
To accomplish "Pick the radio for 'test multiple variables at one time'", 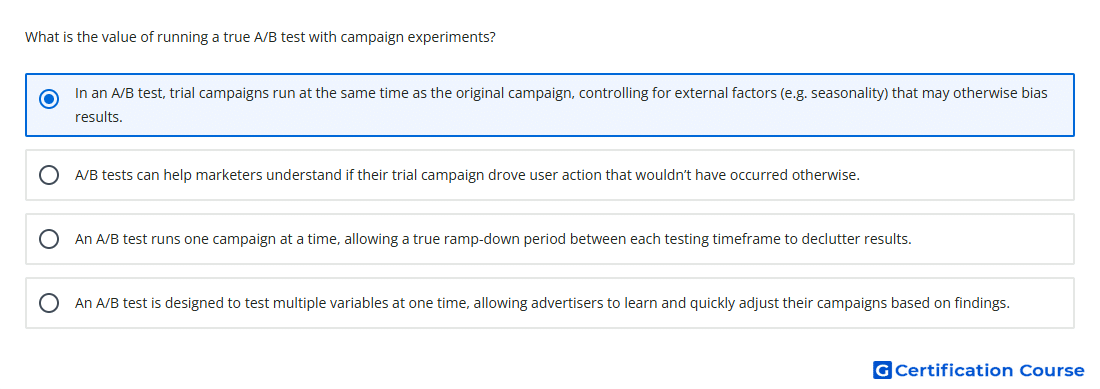I will 48,303.
